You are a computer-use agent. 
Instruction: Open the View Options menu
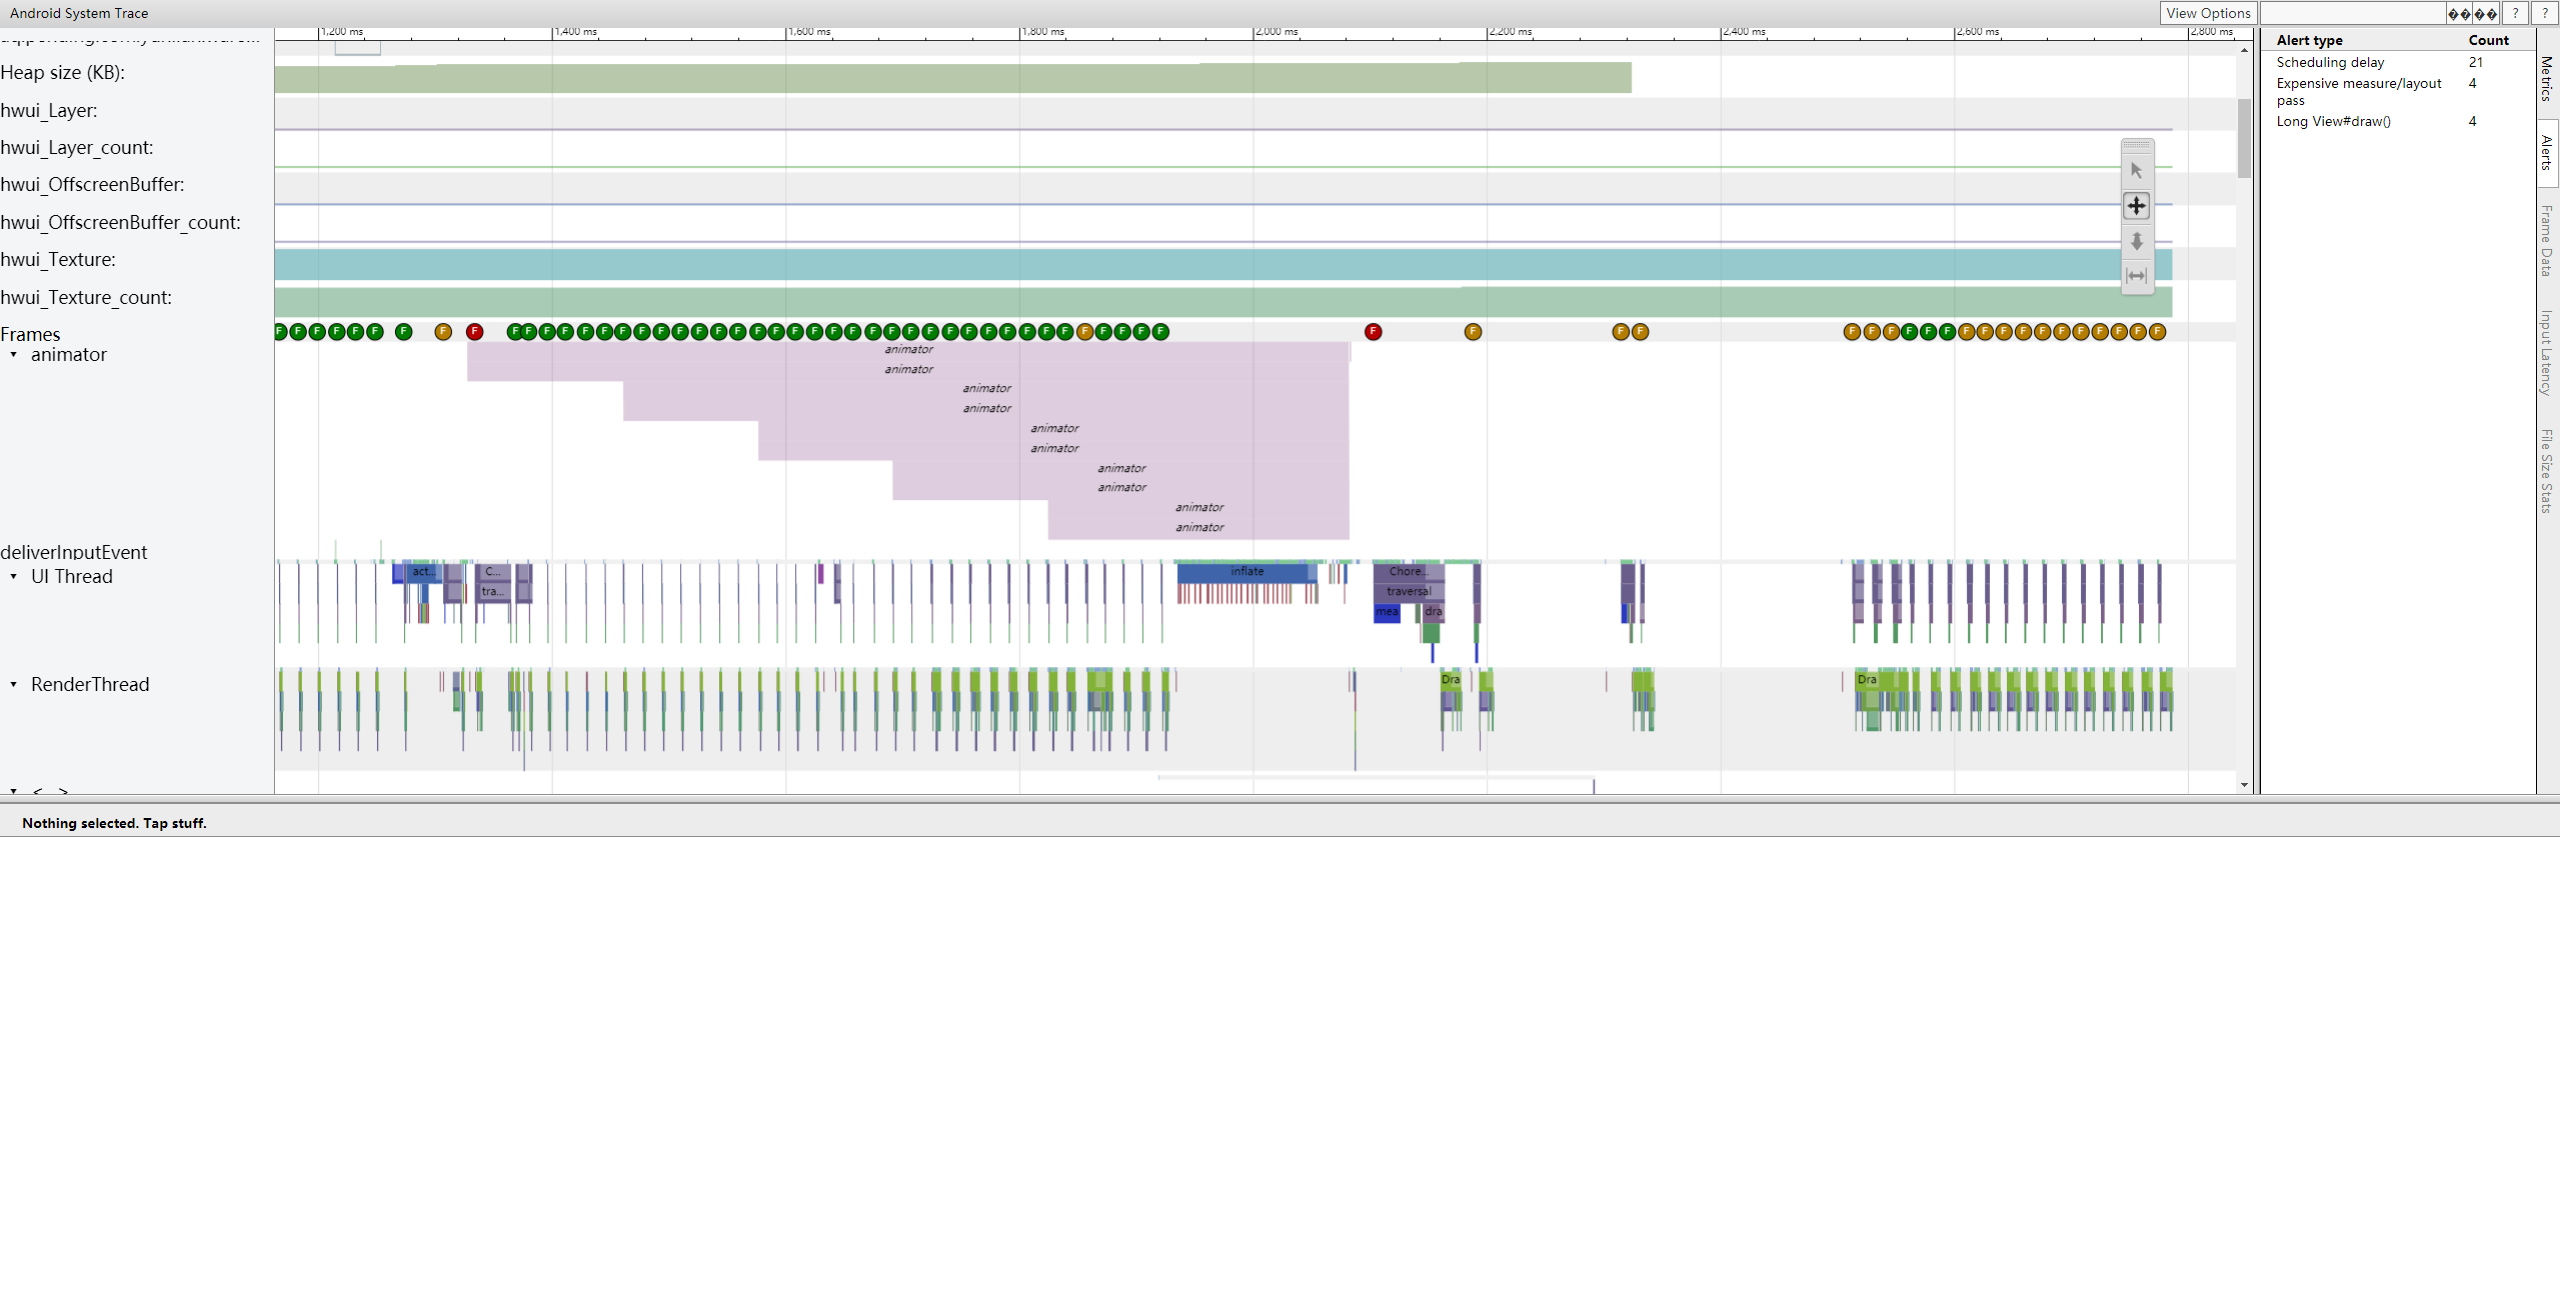[2208, 13]
